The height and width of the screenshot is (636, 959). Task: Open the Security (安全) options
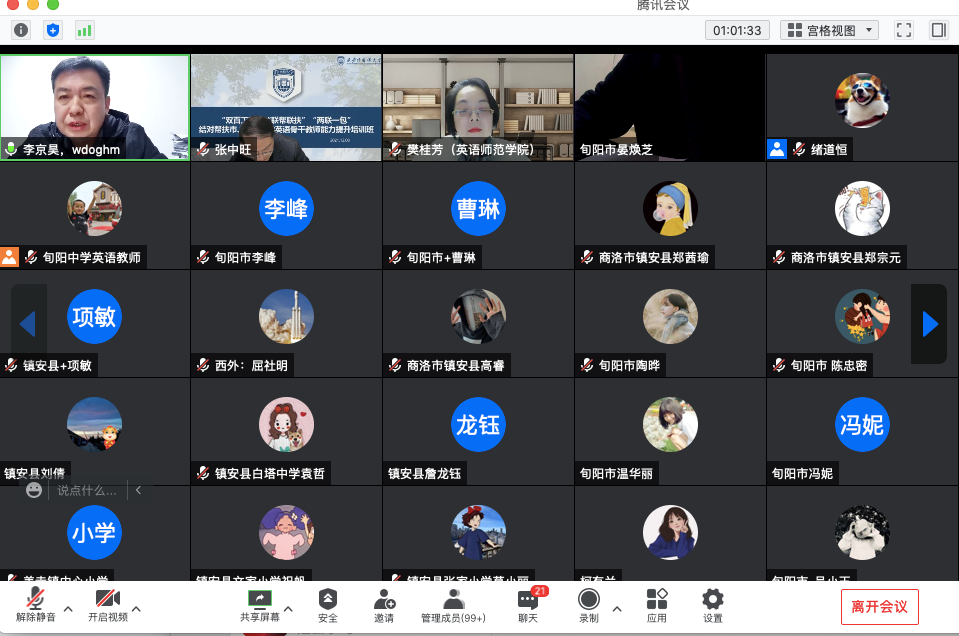327,605
